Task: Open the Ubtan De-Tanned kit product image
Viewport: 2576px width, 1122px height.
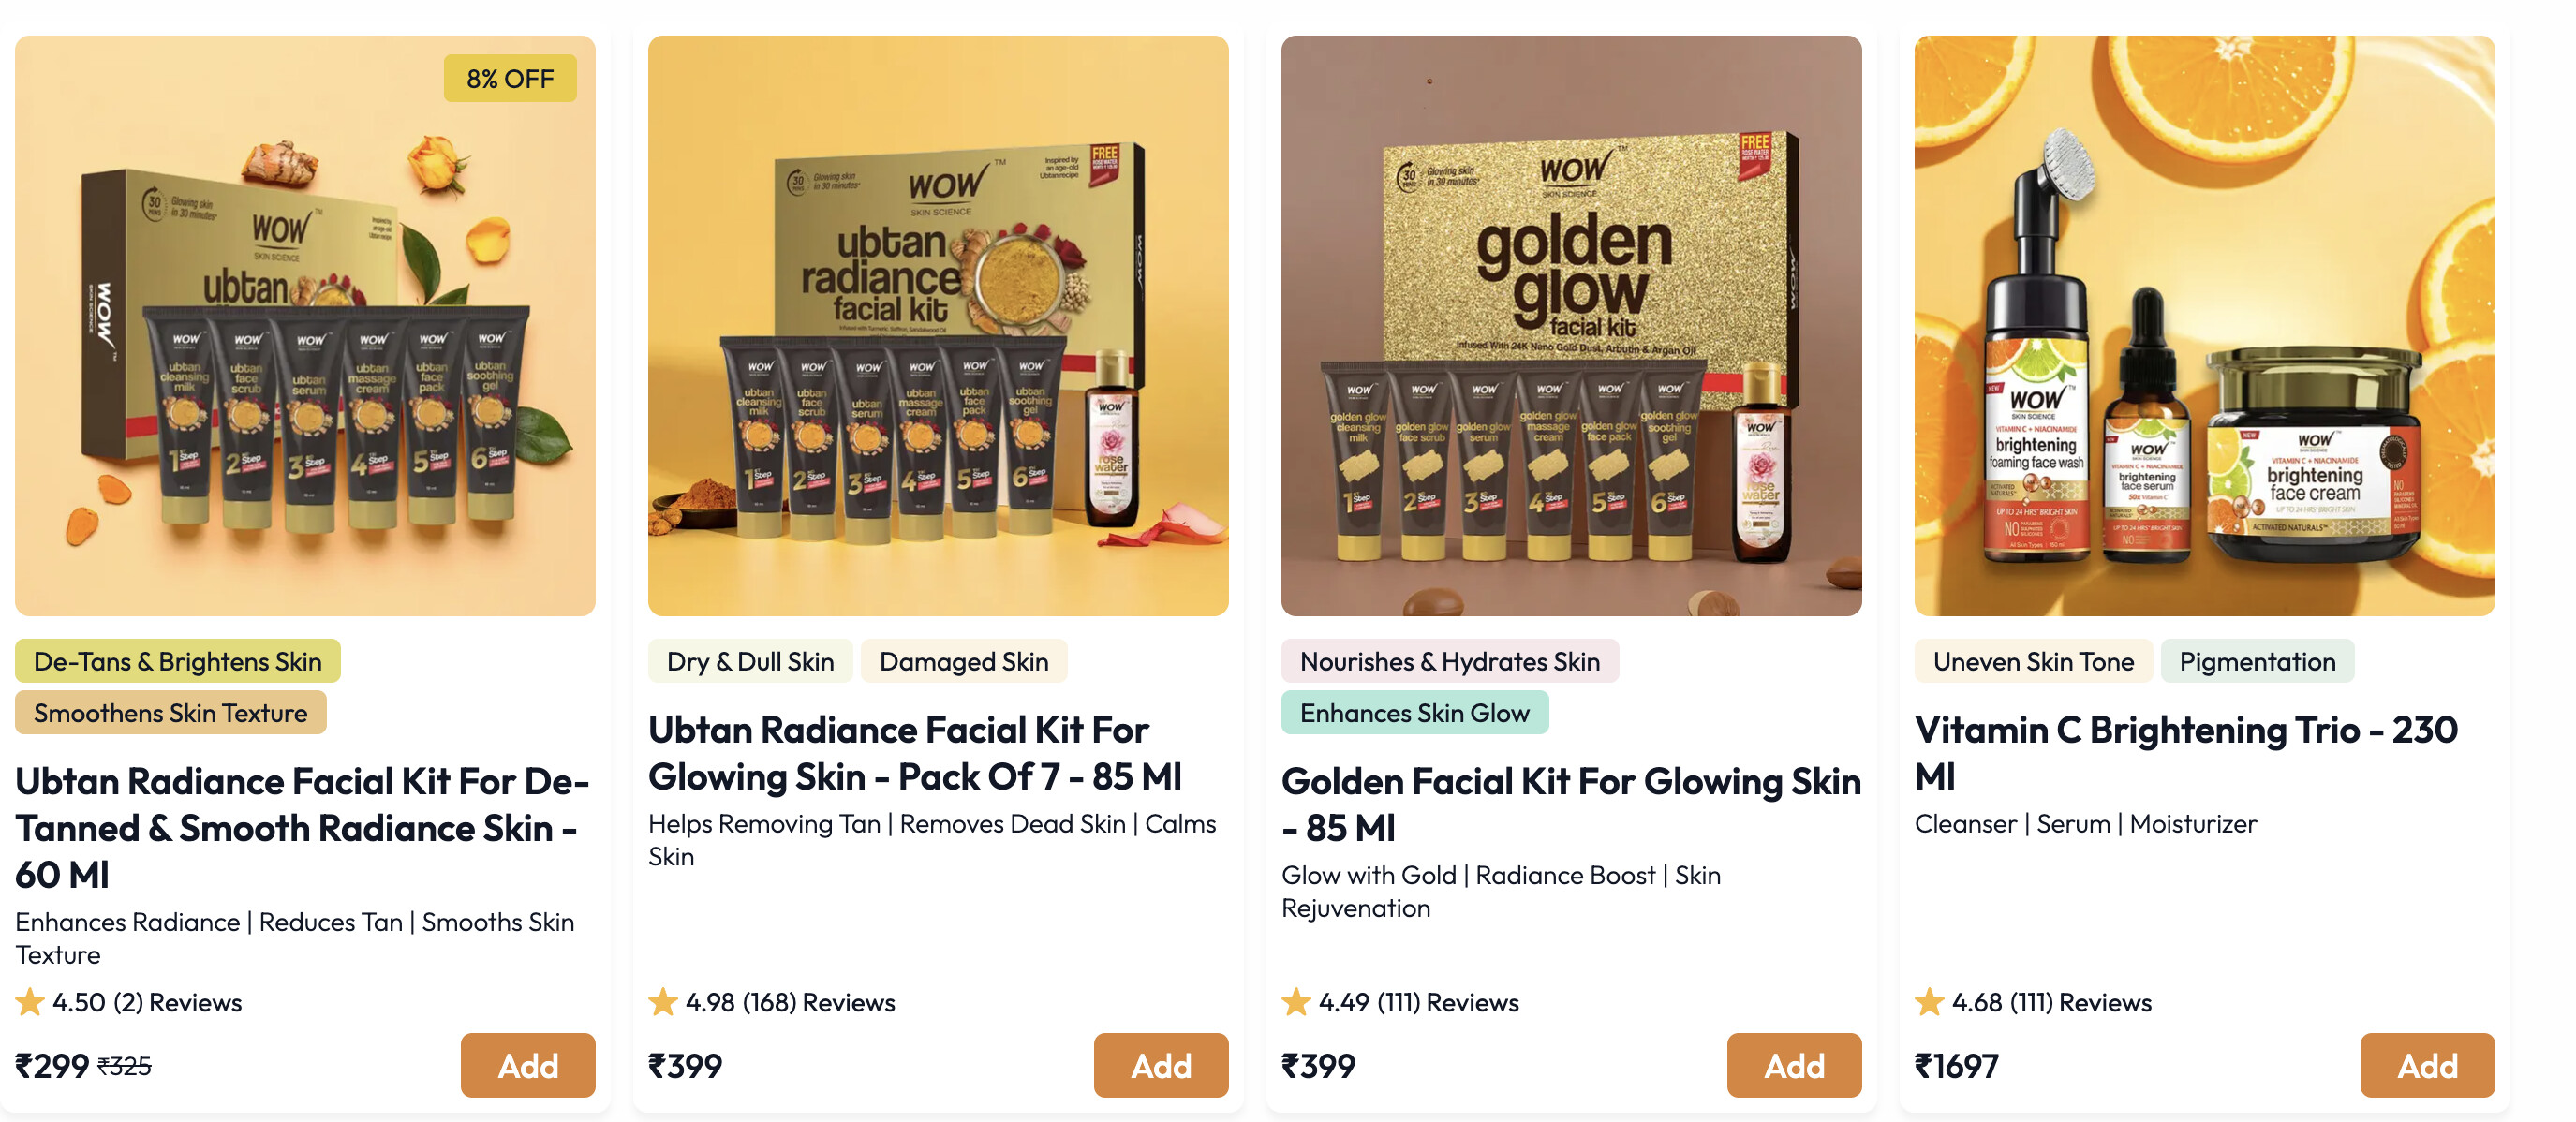Action: [305, 326]
